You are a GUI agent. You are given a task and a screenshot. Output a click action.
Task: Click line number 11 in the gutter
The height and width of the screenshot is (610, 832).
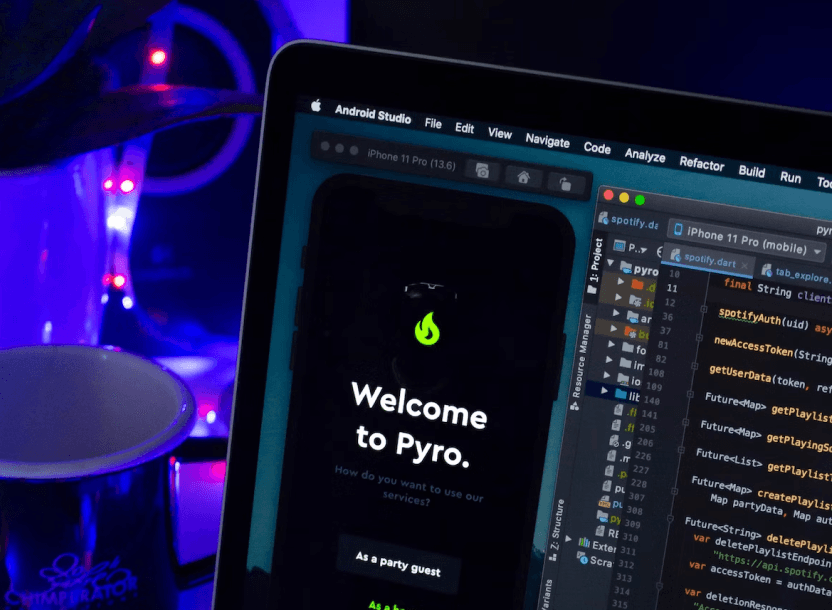[671, 289]
